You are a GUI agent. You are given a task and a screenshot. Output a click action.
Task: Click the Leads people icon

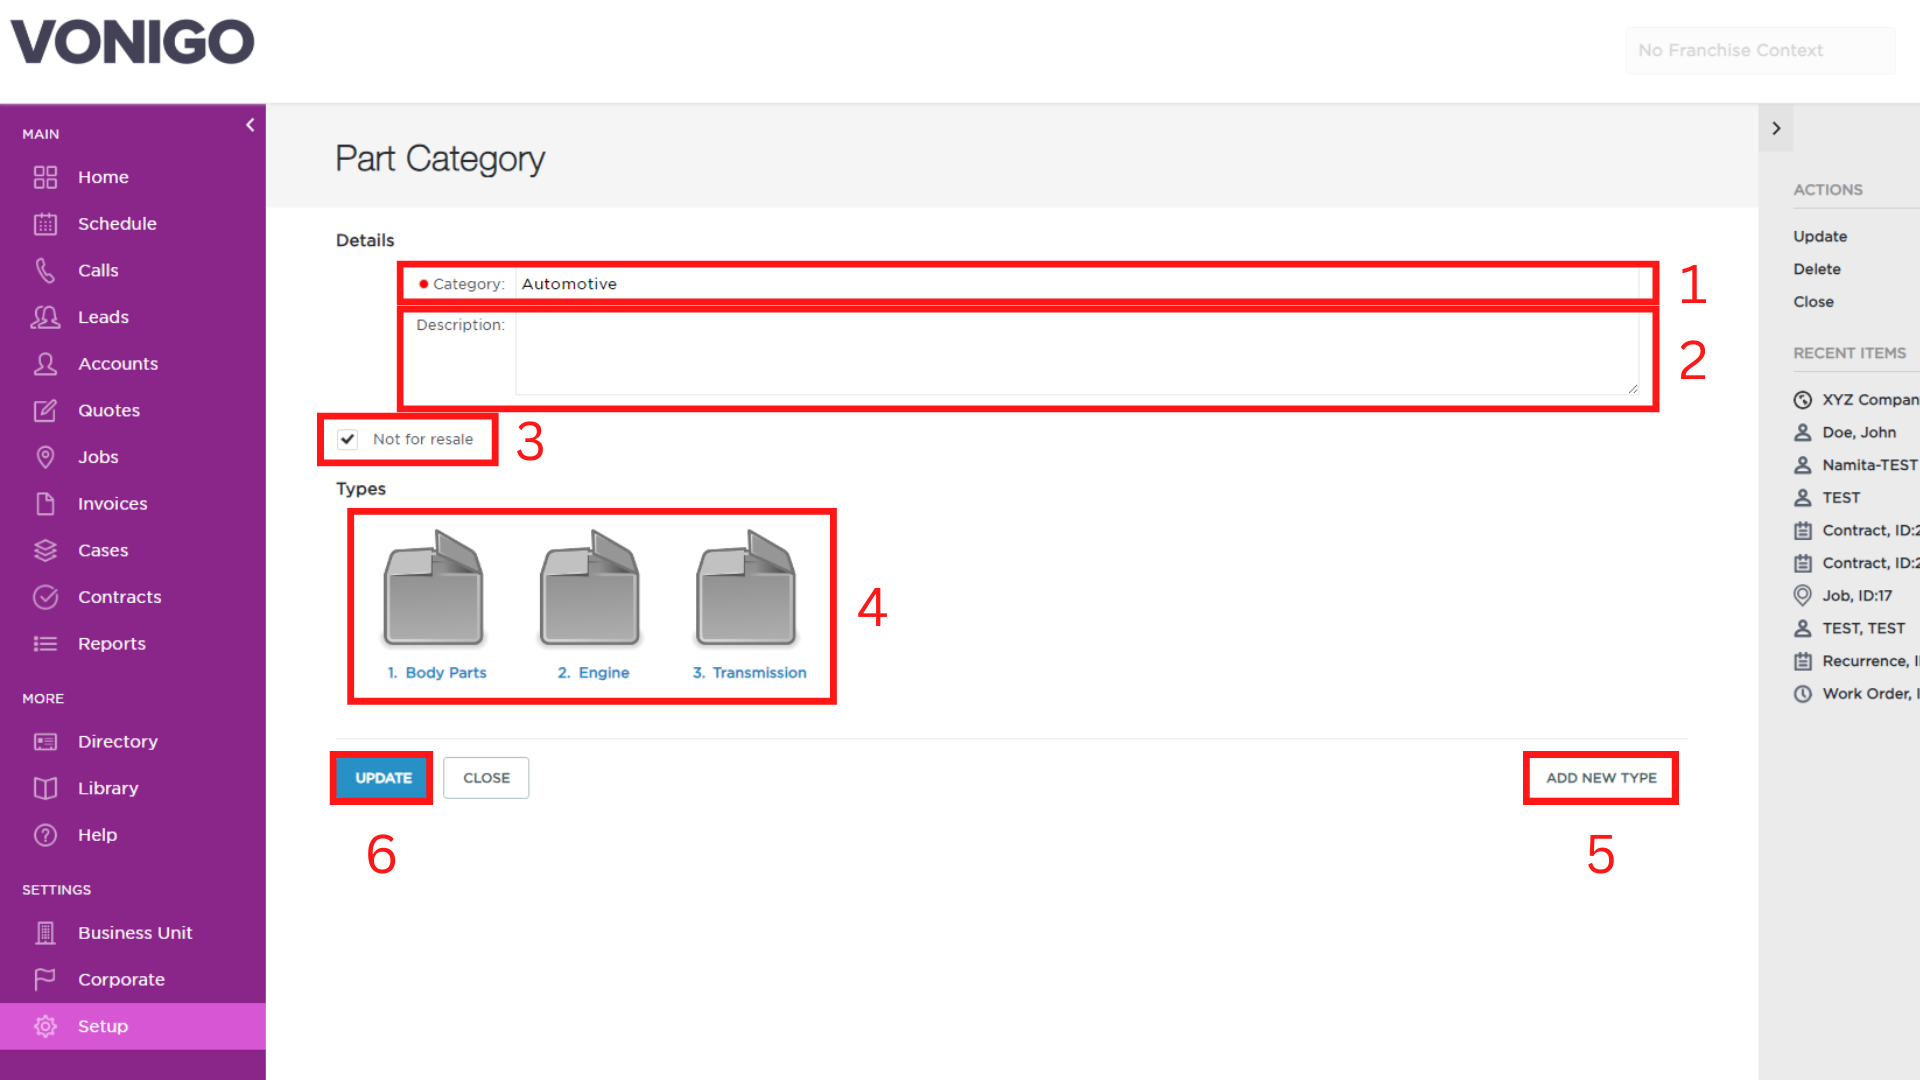pos(45,317)
